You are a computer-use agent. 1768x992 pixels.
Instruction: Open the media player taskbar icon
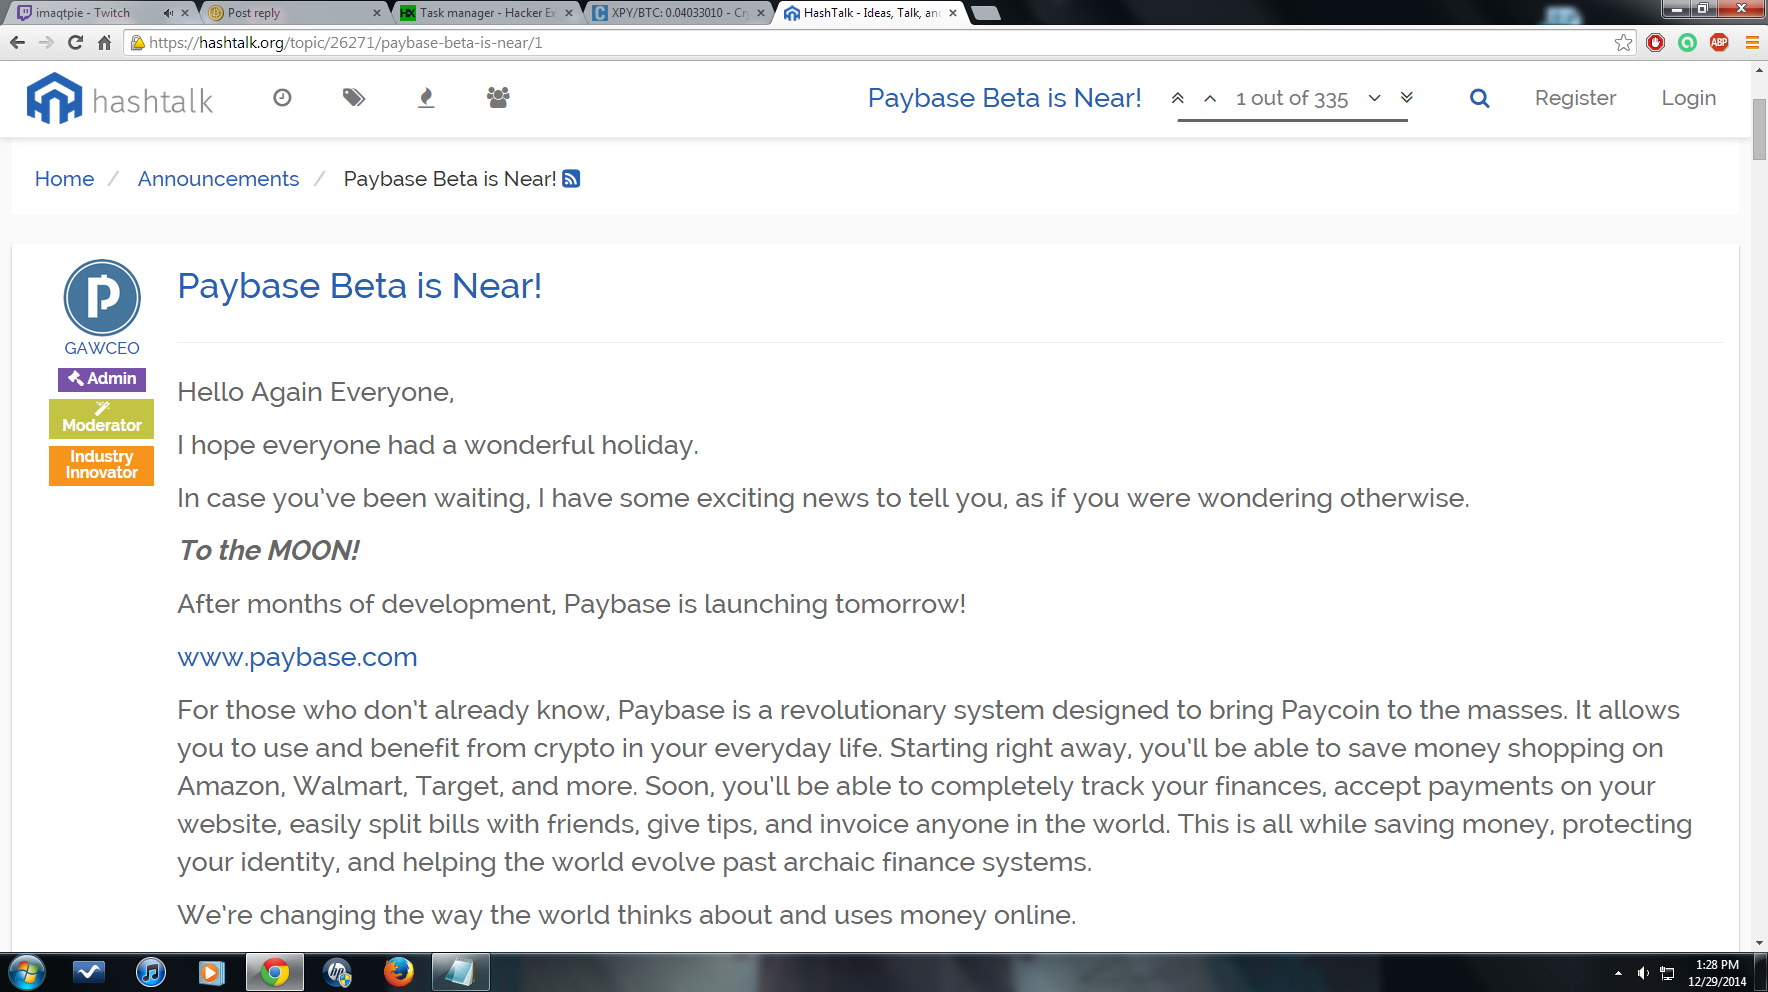point(212,972)
